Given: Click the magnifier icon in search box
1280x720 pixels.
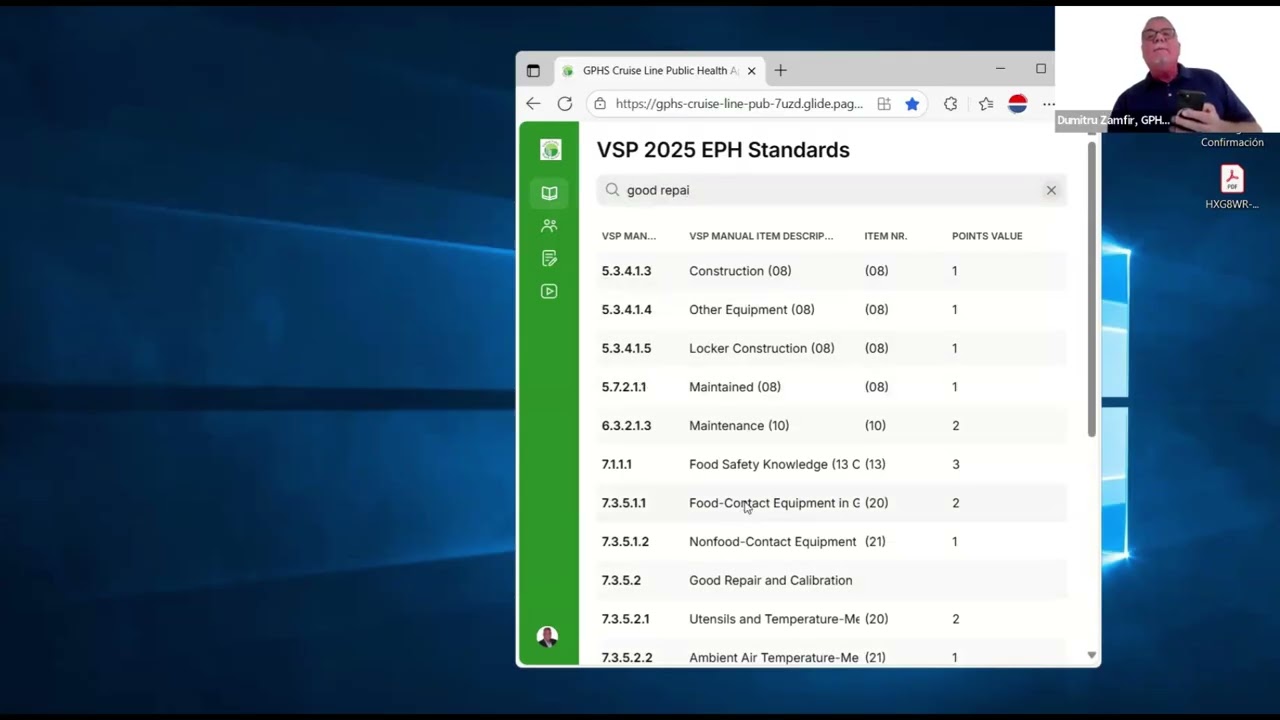Looking at the screenshot, I should coord(612,190).
